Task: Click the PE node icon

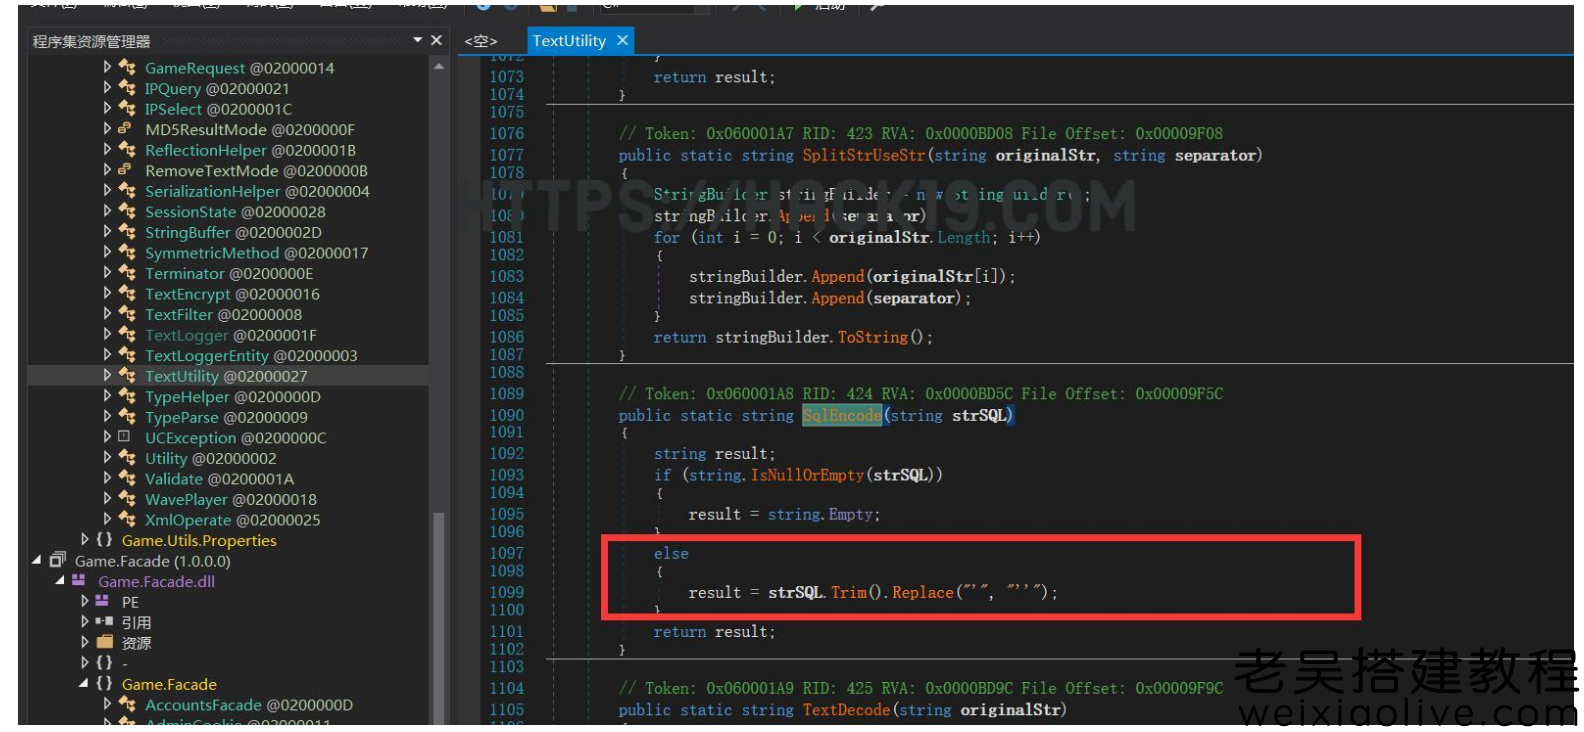Action: [102, 601]
